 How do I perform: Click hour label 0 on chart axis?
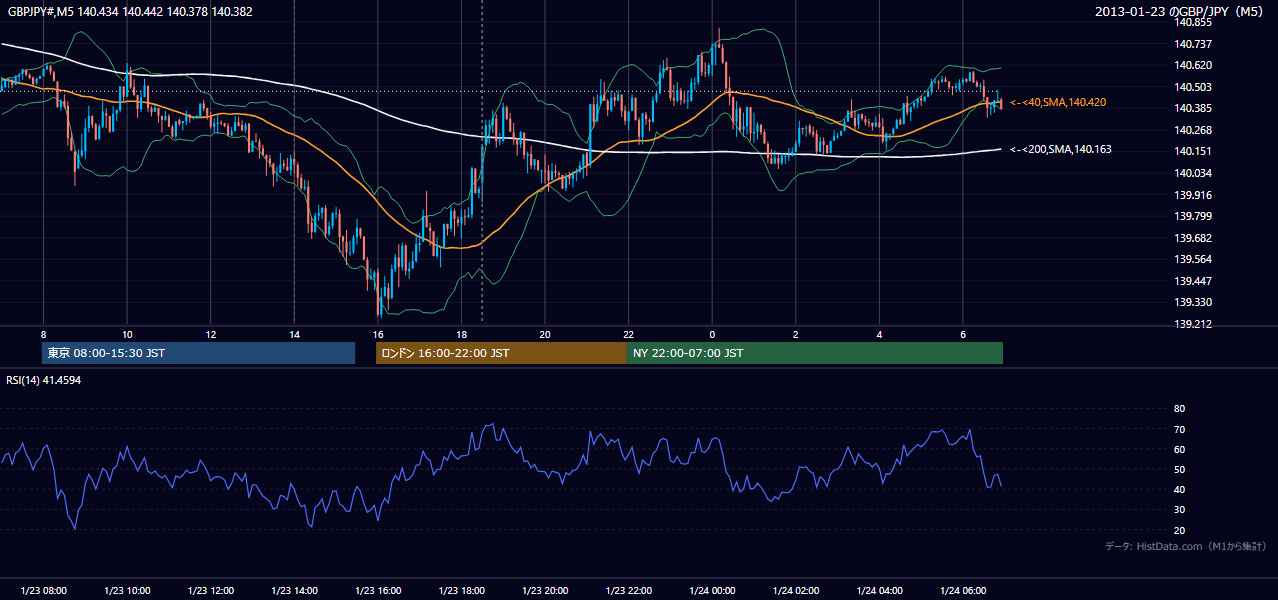pos(712,334)
